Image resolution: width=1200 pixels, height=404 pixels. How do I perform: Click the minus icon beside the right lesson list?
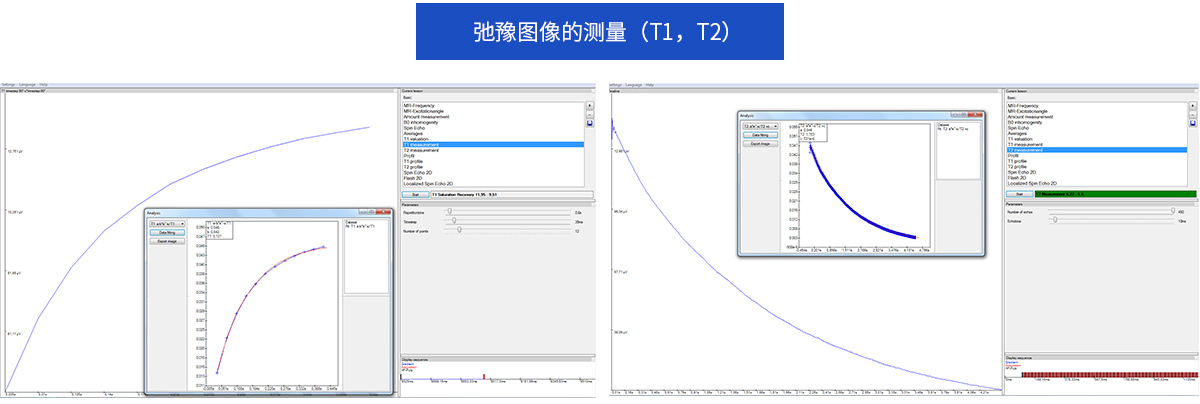(1194, 114)
